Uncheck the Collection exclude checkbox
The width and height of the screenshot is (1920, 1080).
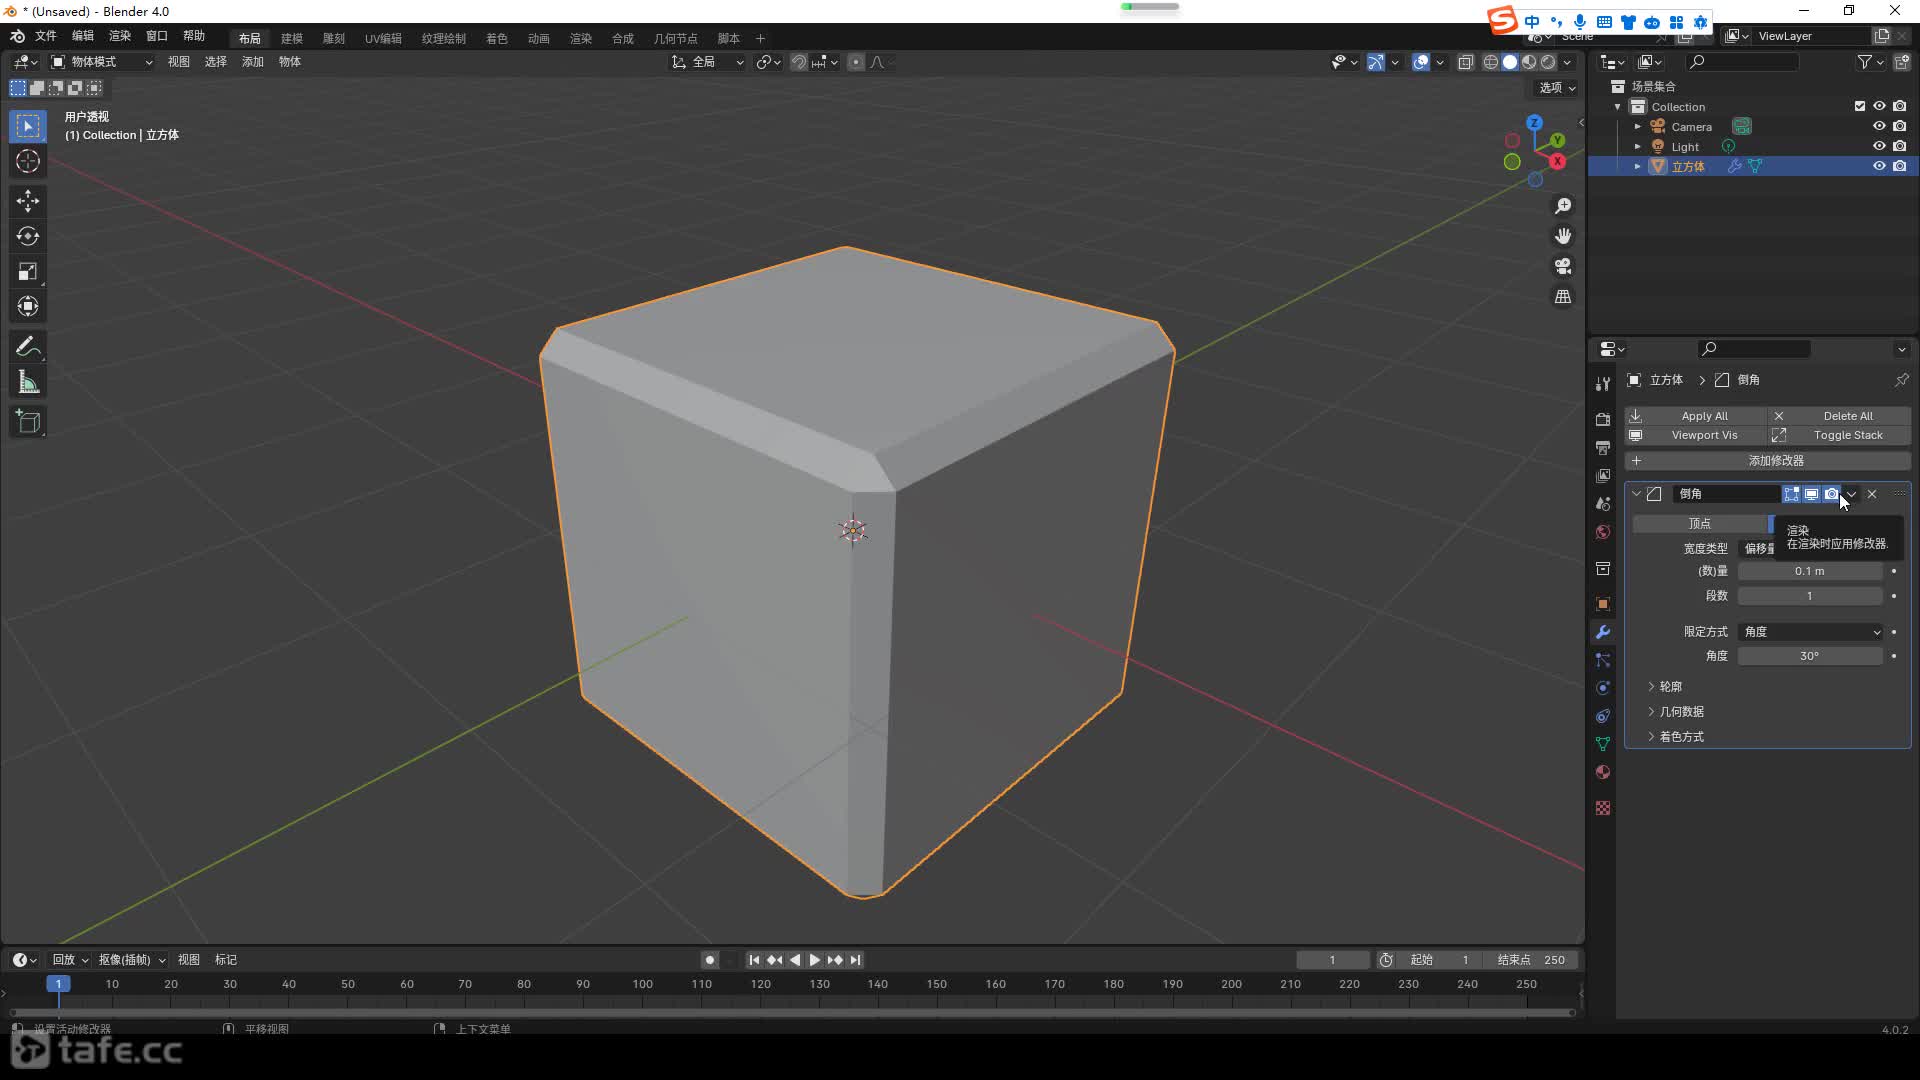coord(1860,106)
